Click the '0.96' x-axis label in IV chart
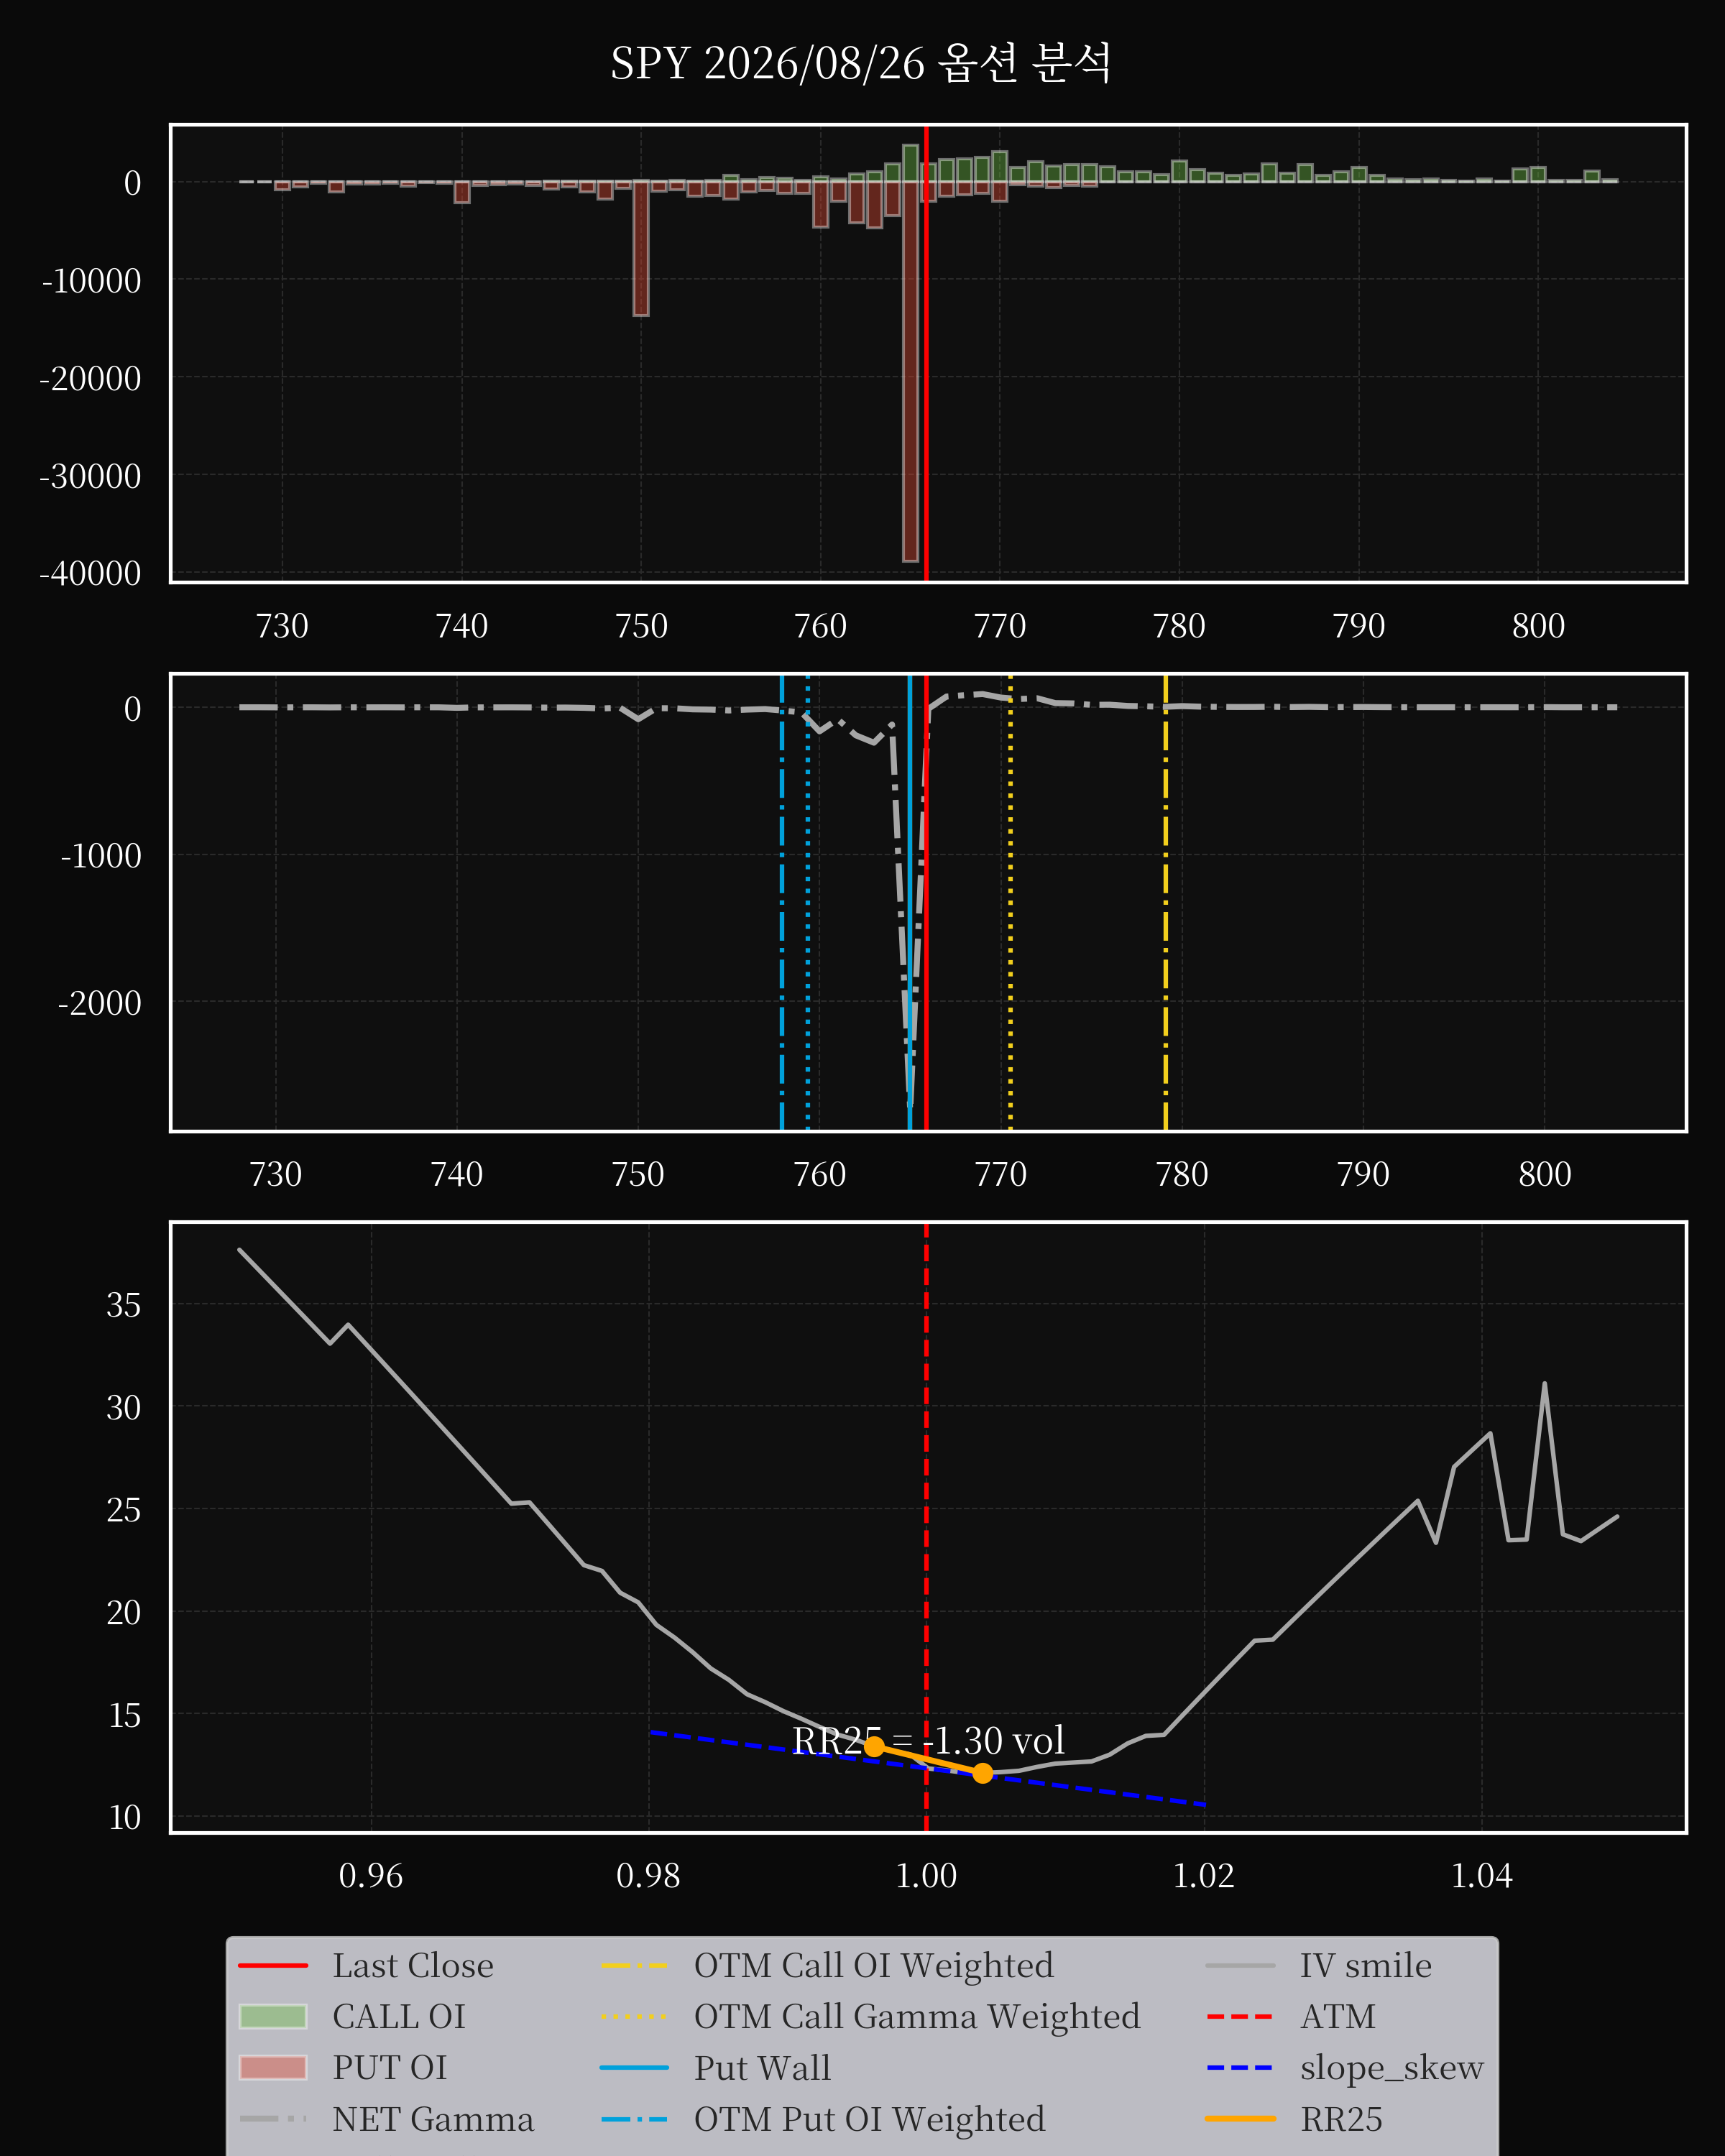 point(371,1876)
